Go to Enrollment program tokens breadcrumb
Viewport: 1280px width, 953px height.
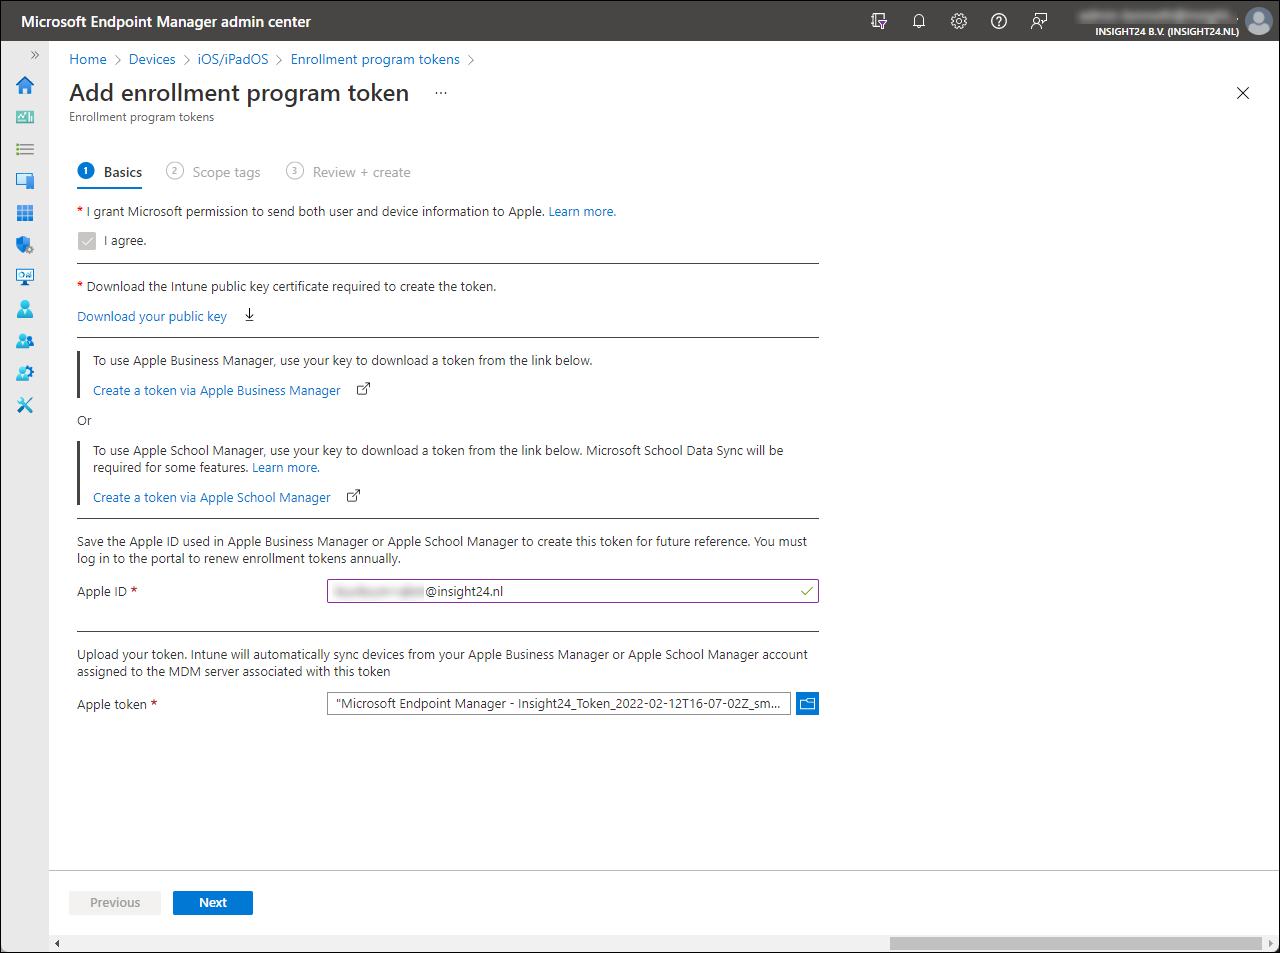(375, 59)
